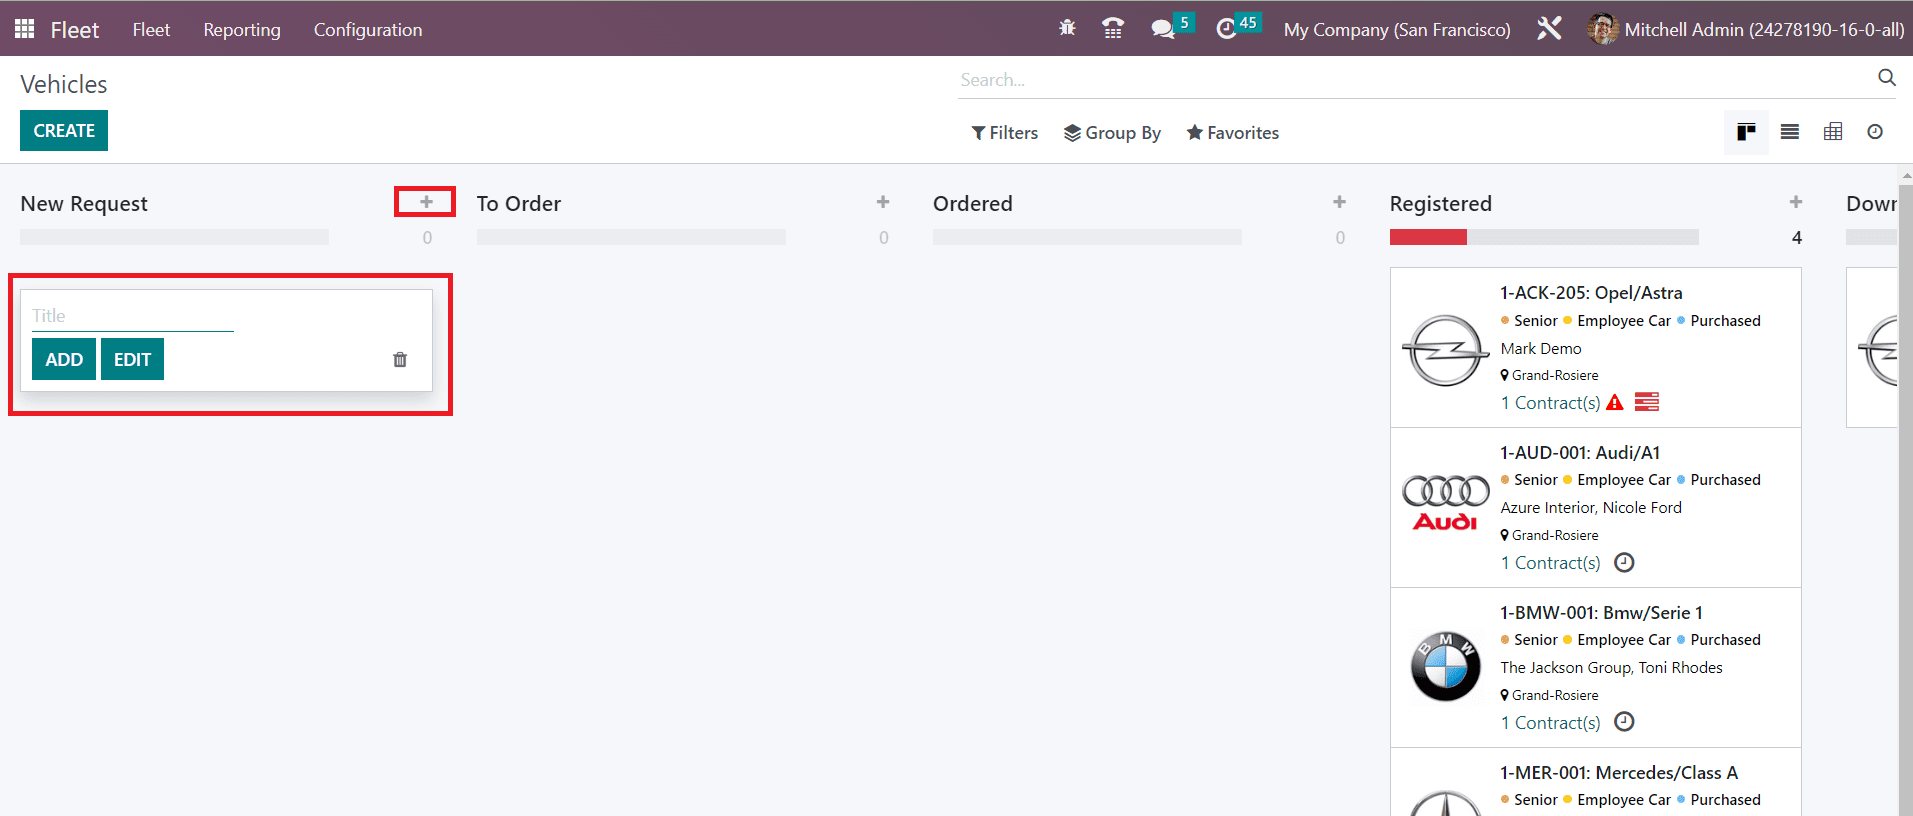Switch to Pivot table view
This screenshot has width=1913, height=816.
pos(1833,132)
